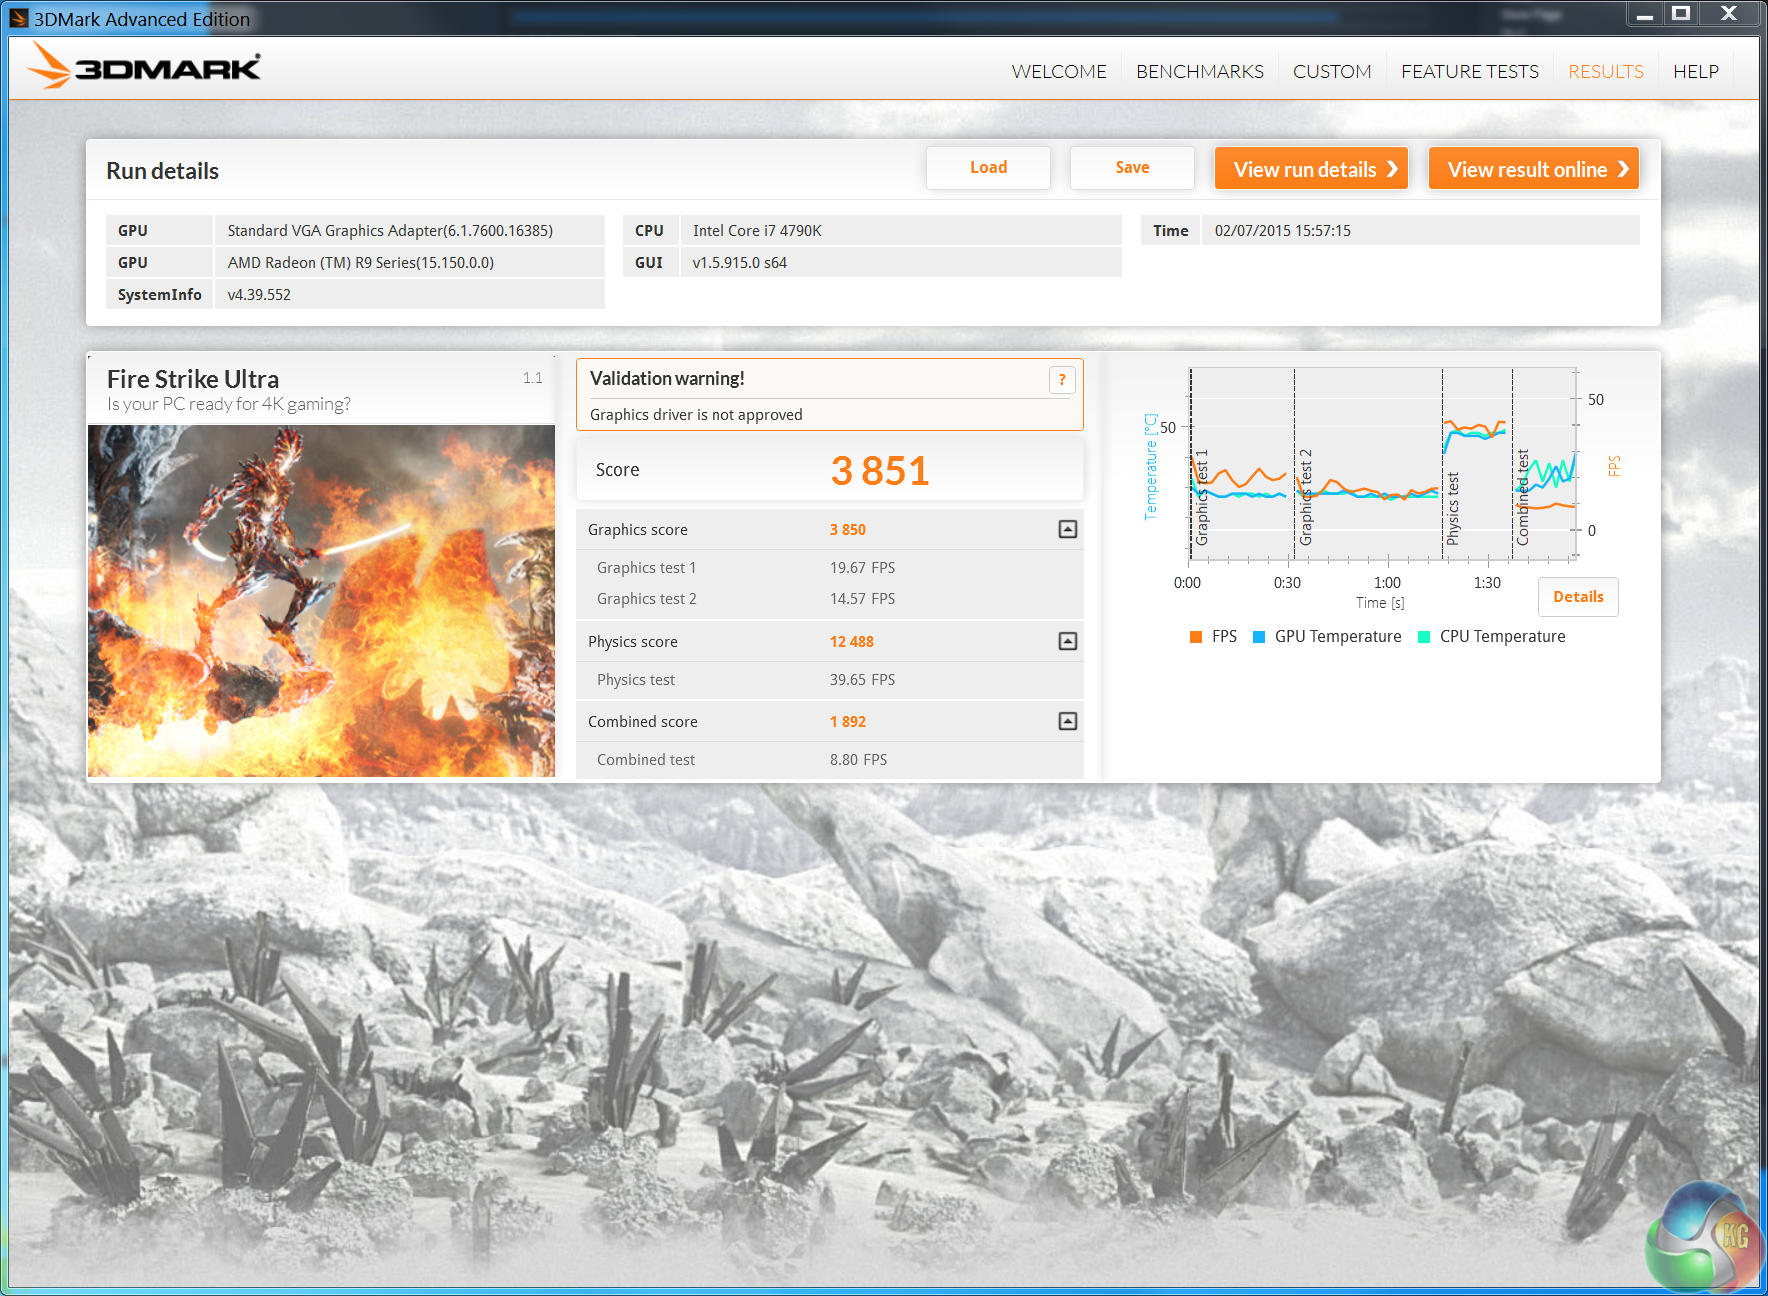This screenshot has width=1768, height=1296.
Task: Collapse the Combined score section
Action: (x=1067, y=722)
